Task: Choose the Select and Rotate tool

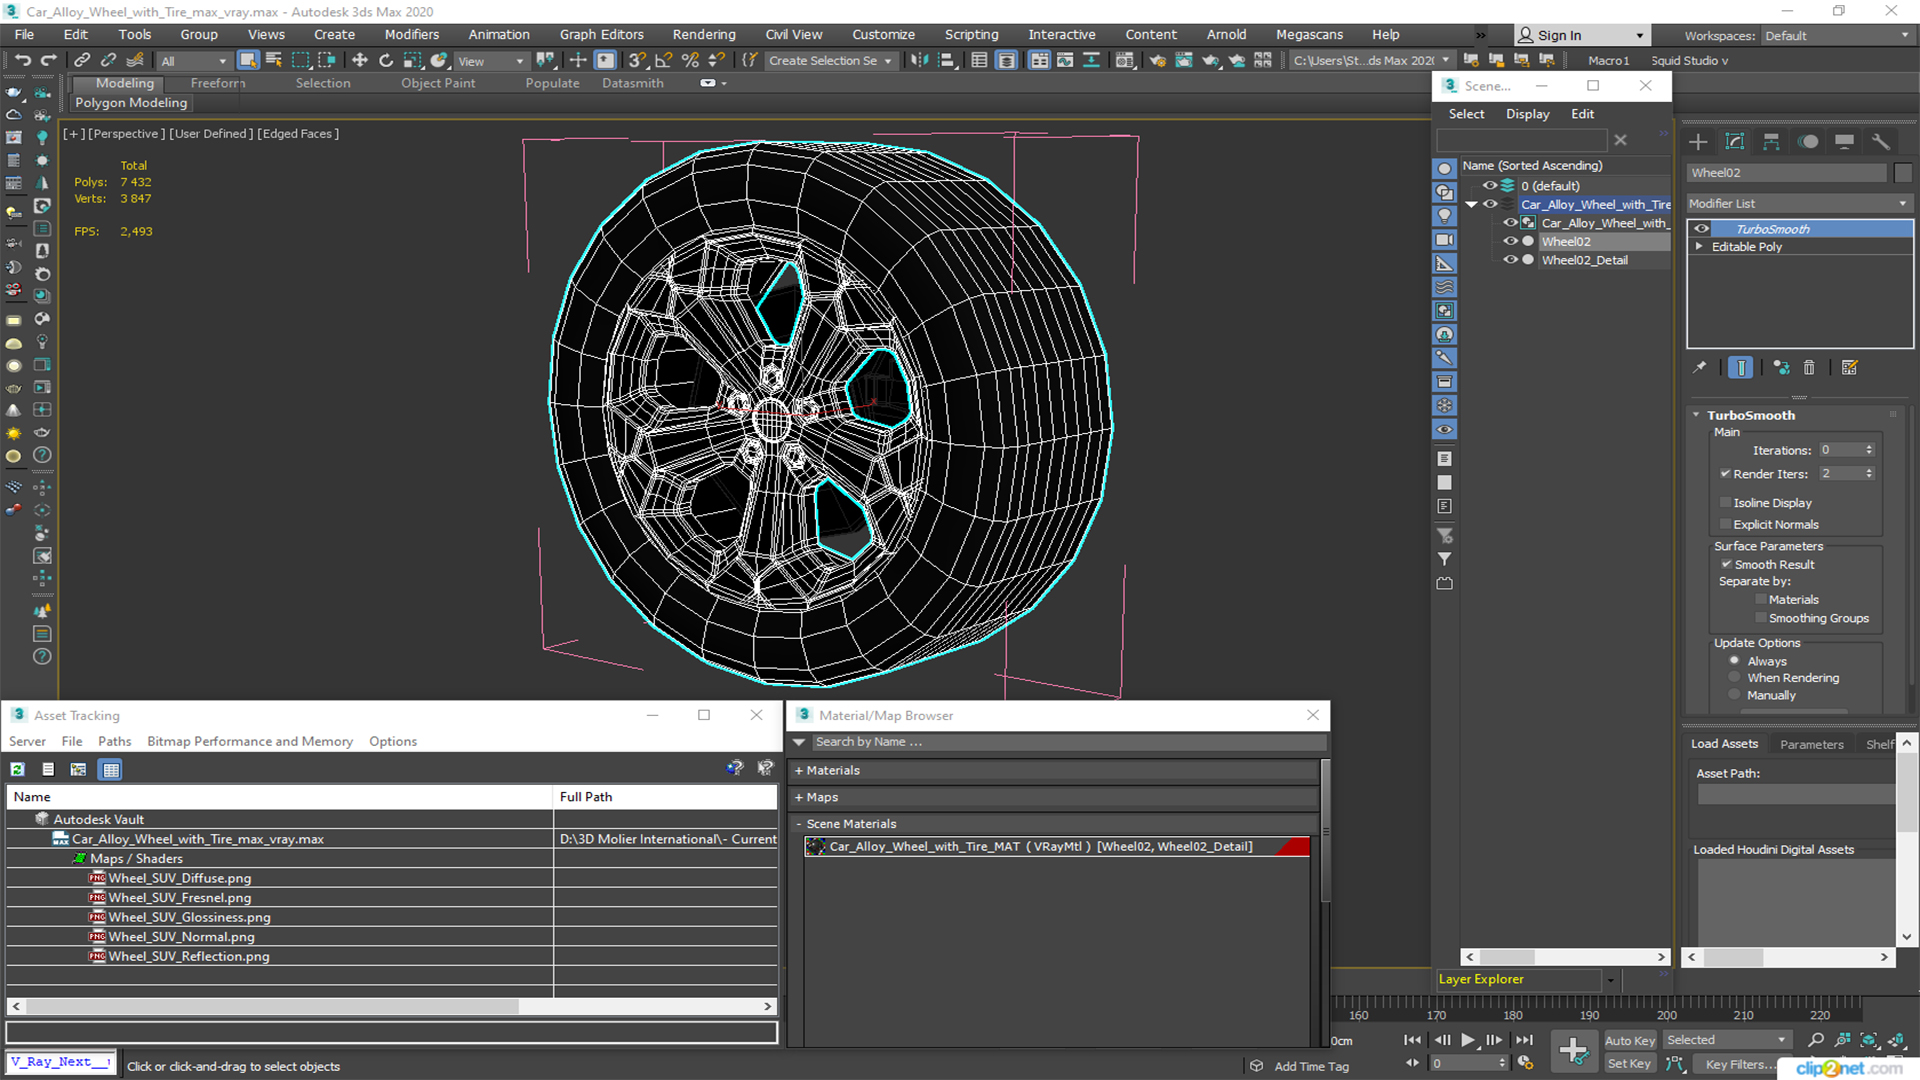Action: click(x=385, y=60)
